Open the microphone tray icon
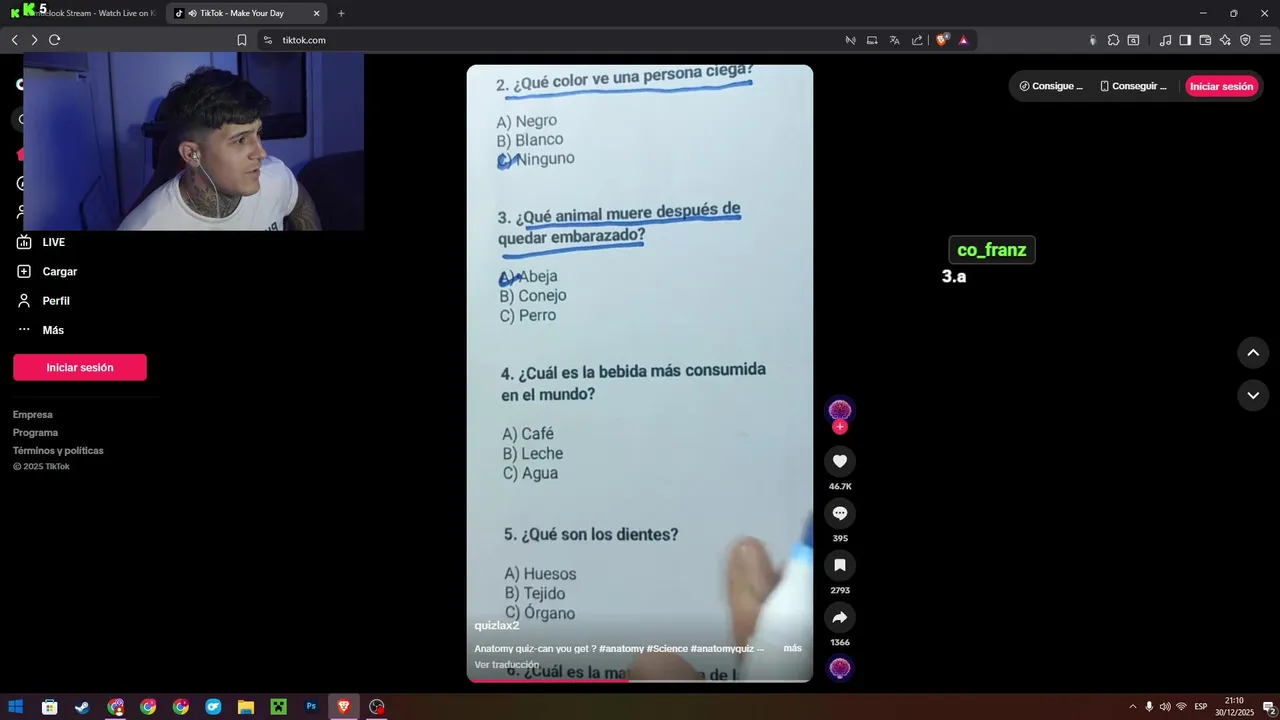 coord(1149,706)
